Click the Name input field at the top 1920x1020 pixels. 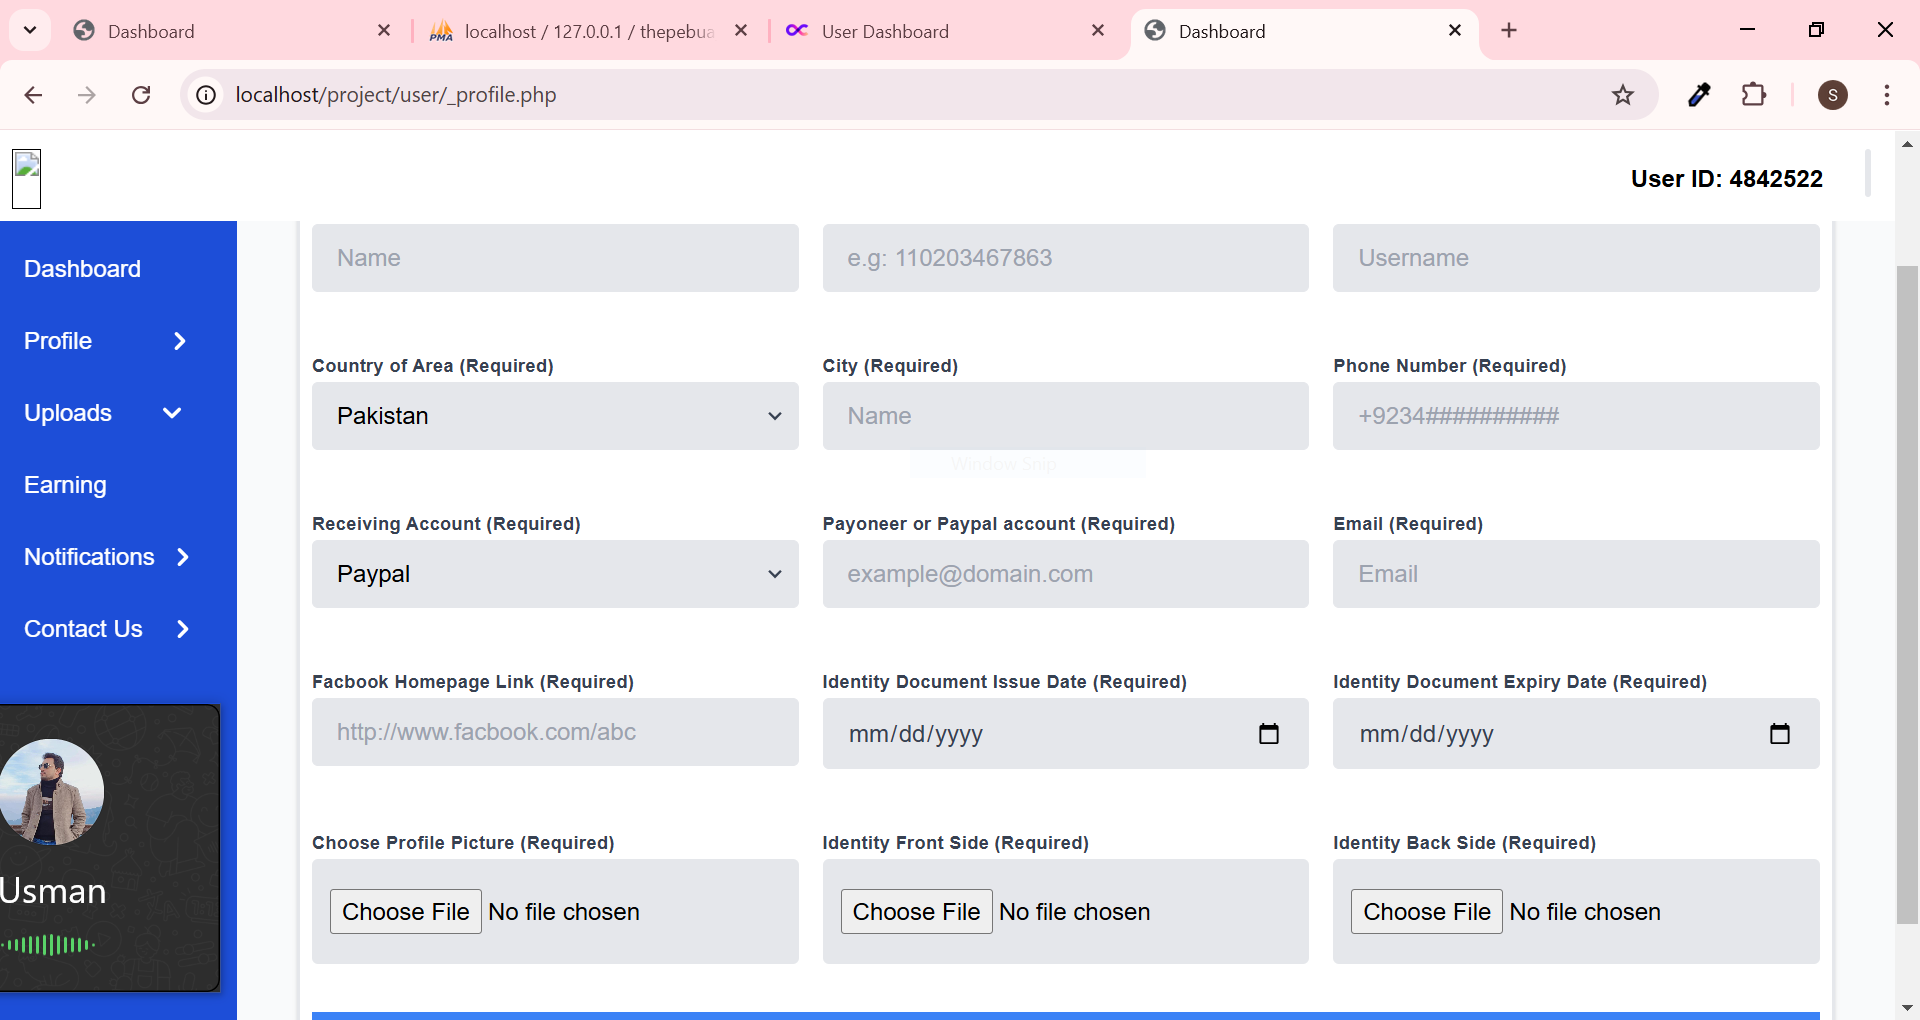555,258
